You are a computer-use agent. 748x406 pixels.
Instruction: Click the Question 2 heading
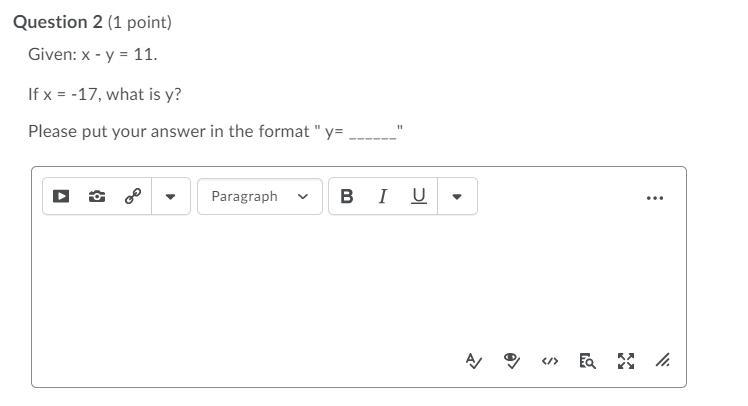tap(58, 21)
